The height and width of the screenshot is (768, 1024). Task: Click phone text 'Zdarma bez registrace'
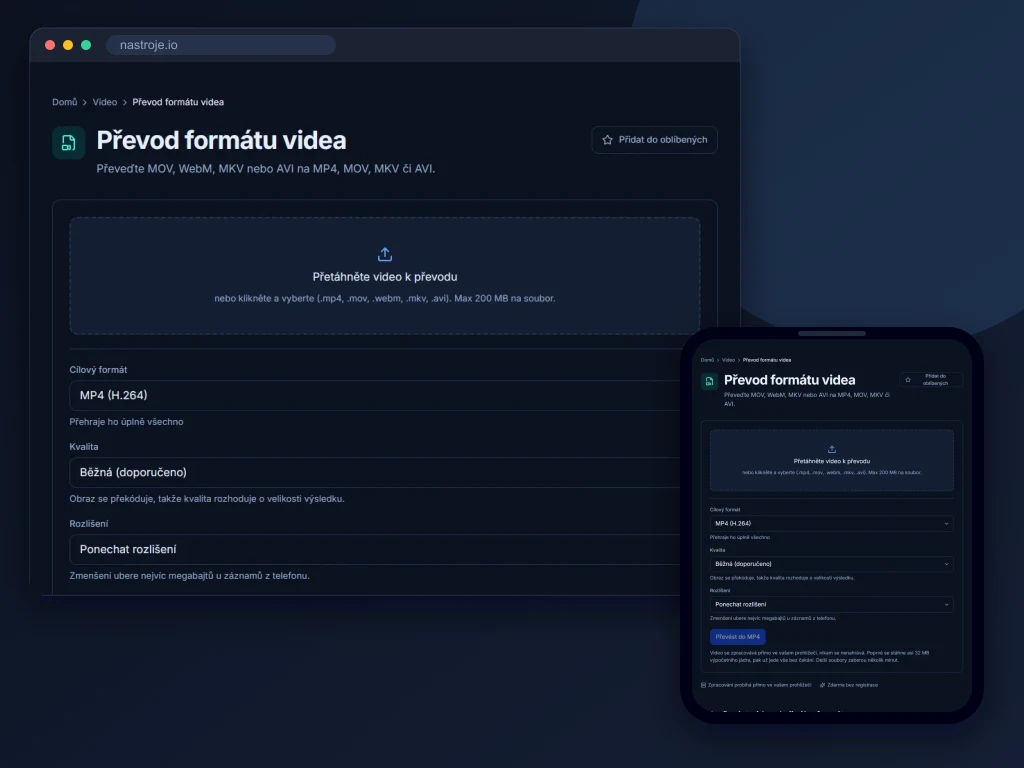[852, 685]
